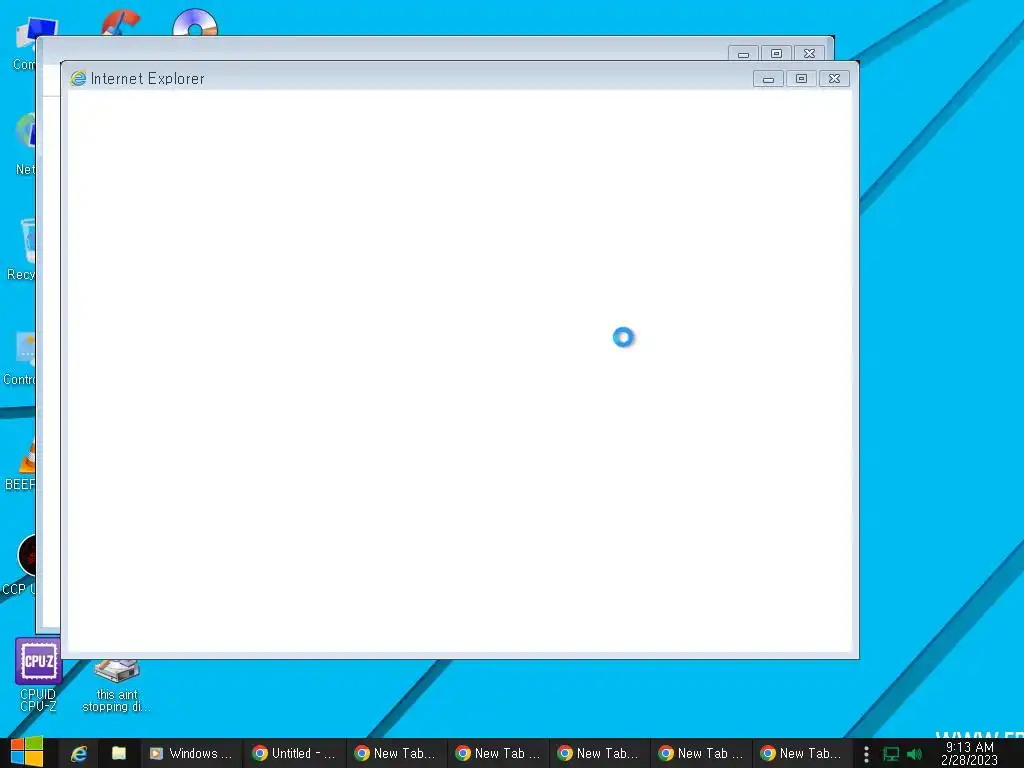Image resolution: width=1024 pixels, height=768 pixels.
Task: Click the network status tray icon
Action: click(x=891, y=754)
